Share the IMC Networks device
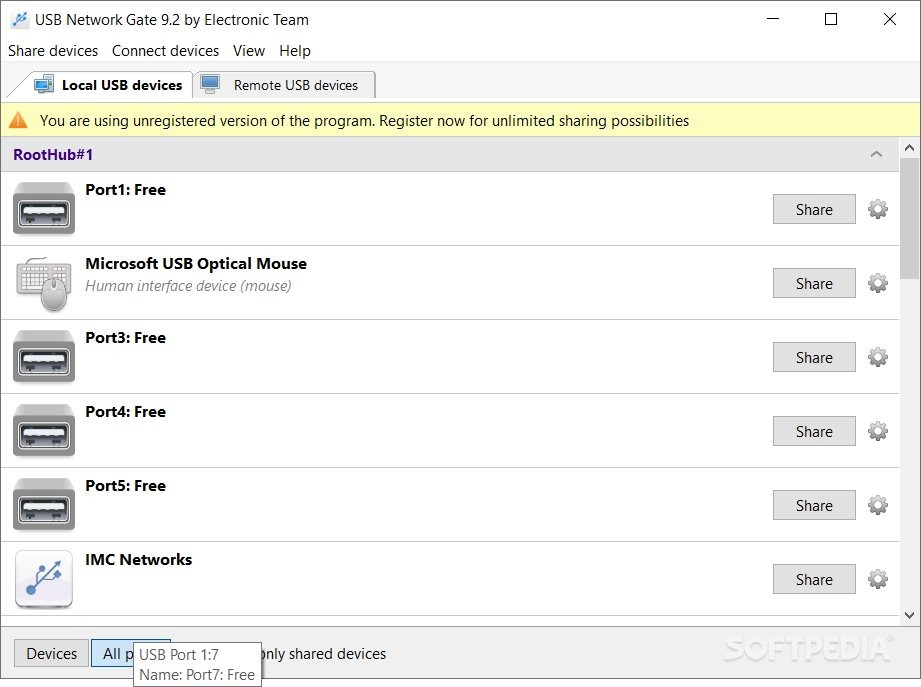 pyautogui.click(x=814, y=579)
